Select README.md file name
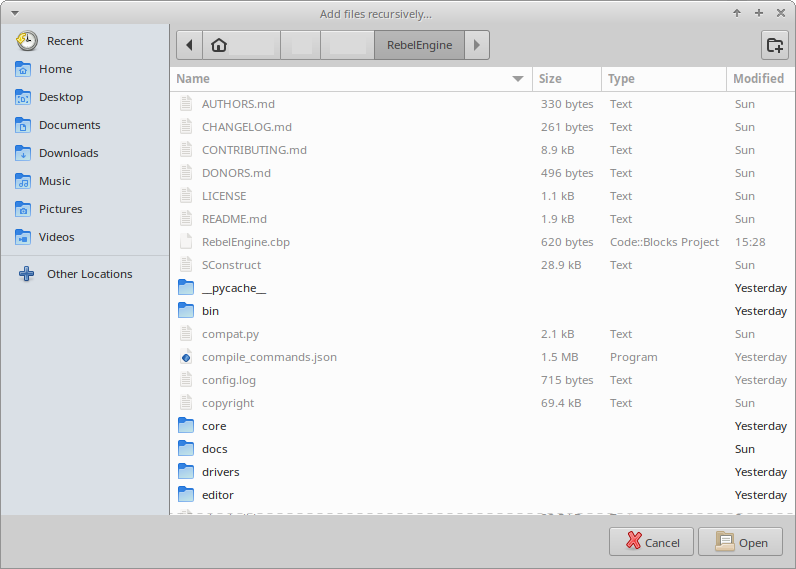This screenshot has width=796, height=569. point(234,219)
